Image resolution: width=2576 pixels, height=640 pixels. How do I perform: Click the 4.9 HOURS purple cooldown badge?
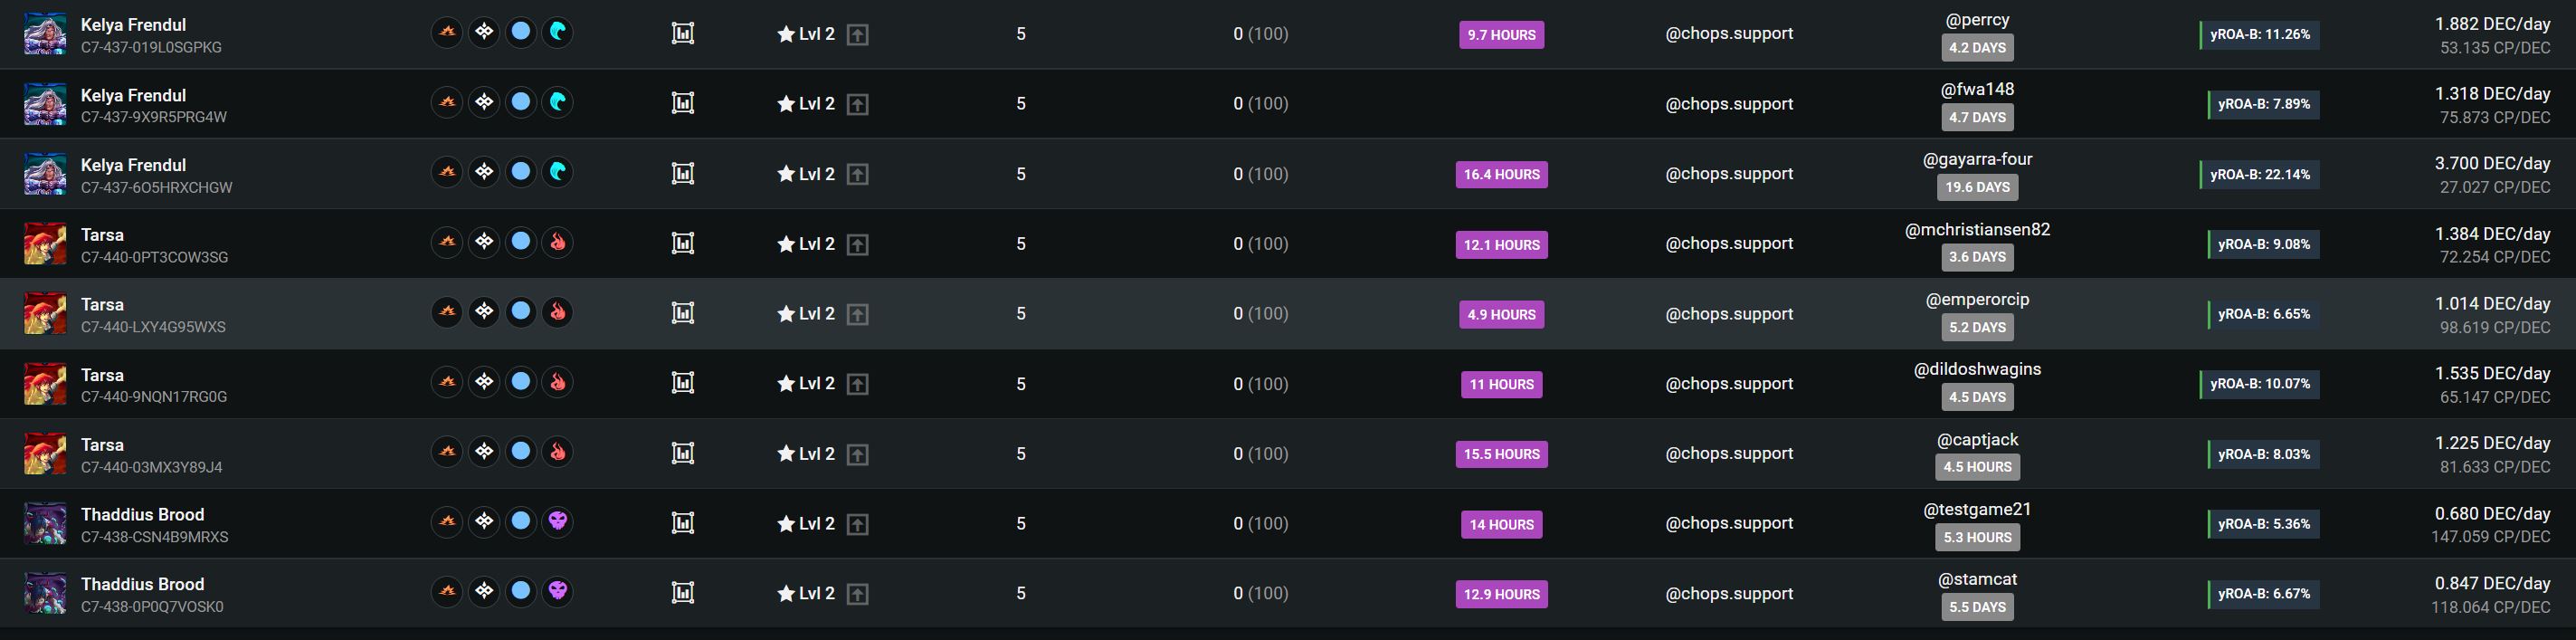tap(1501, 314)
